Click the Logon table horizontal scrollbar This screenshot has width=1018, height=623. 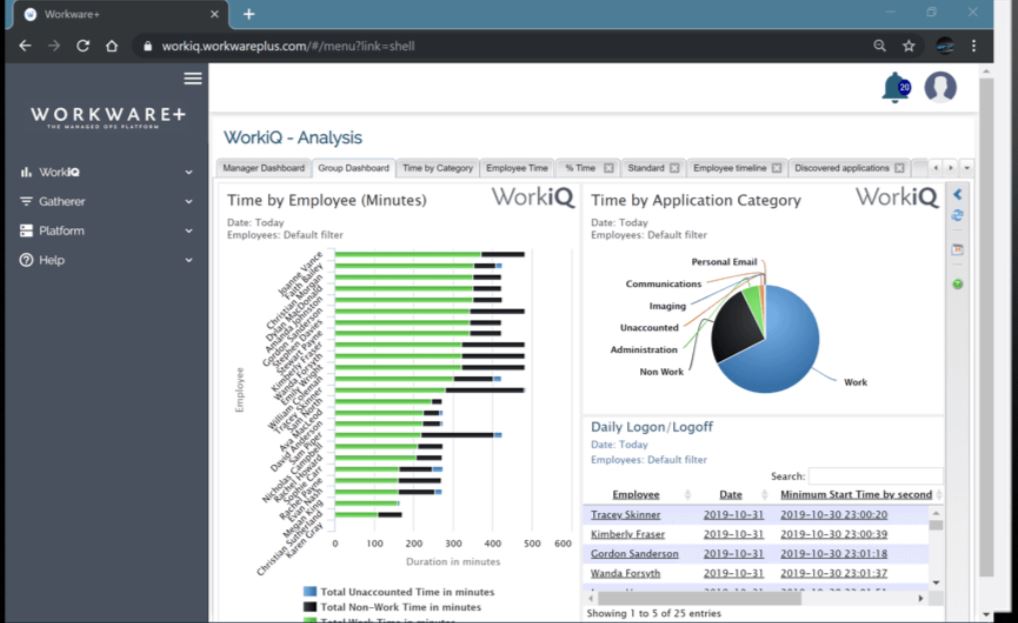[699, 598]
